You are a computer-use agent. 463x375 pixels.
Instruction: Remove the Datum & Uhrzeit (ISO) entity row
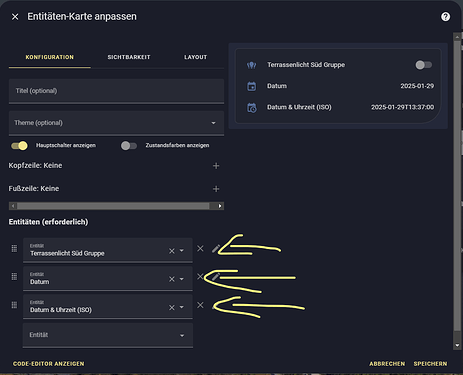[200, 305]
